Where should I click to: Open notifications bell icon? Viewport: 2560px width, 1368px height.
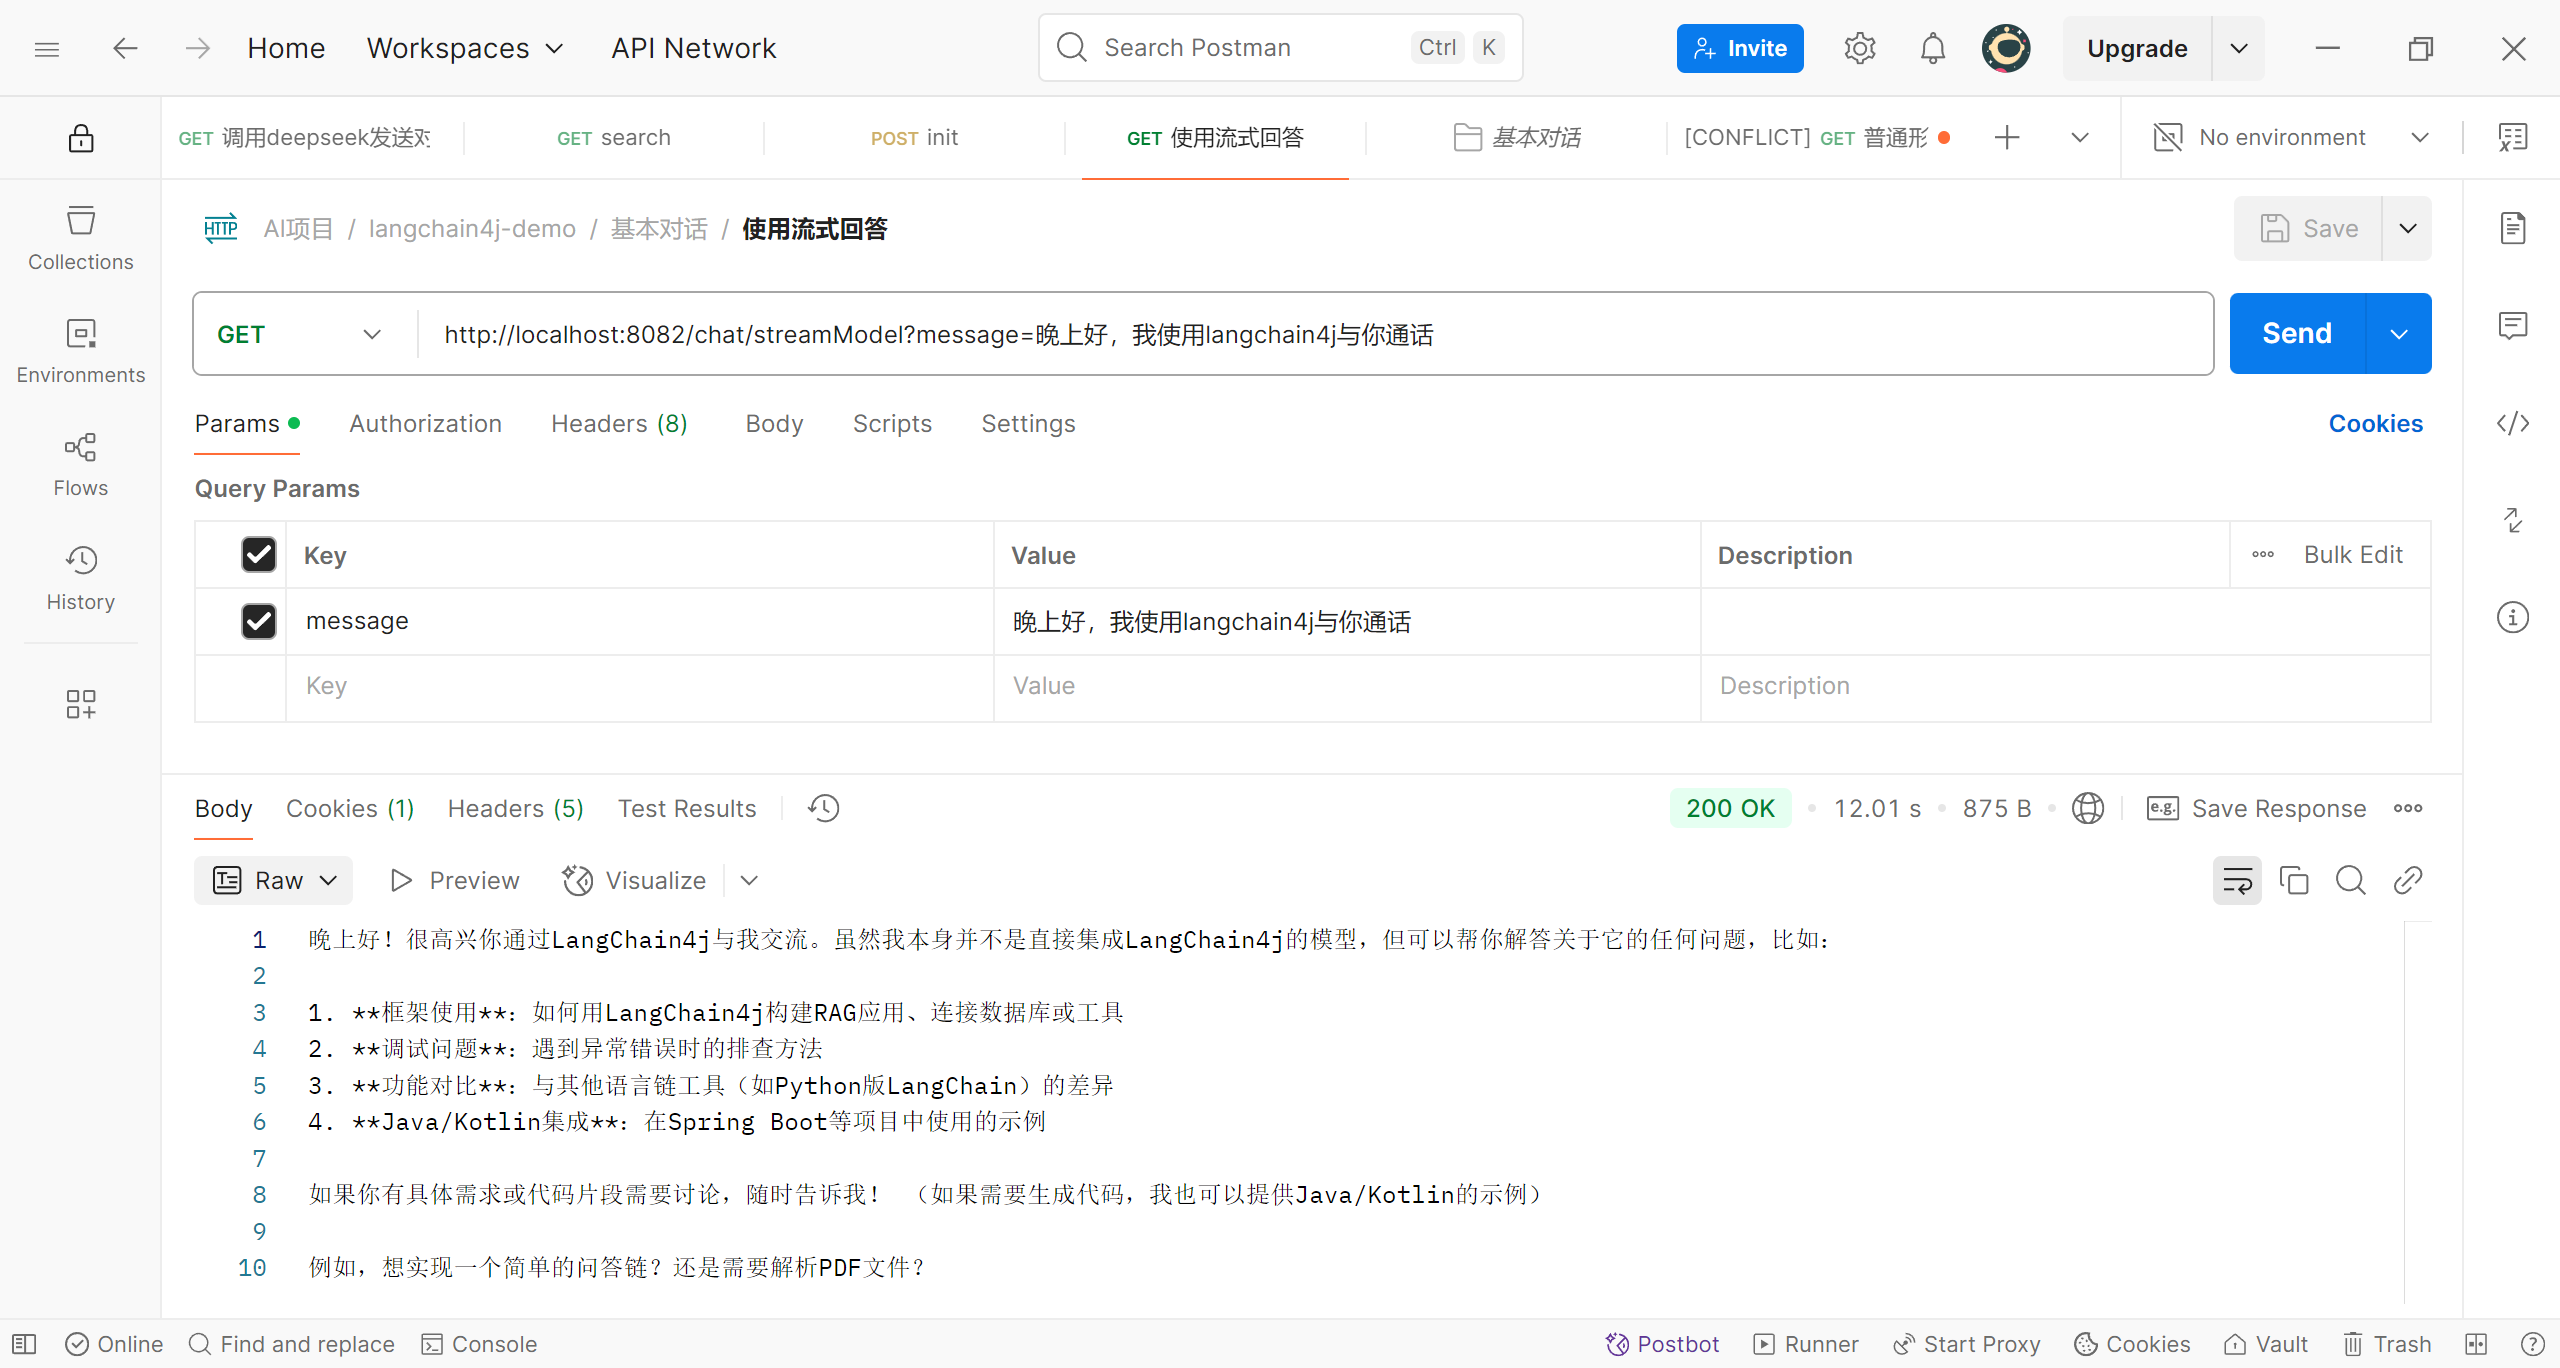point(1932,48)
